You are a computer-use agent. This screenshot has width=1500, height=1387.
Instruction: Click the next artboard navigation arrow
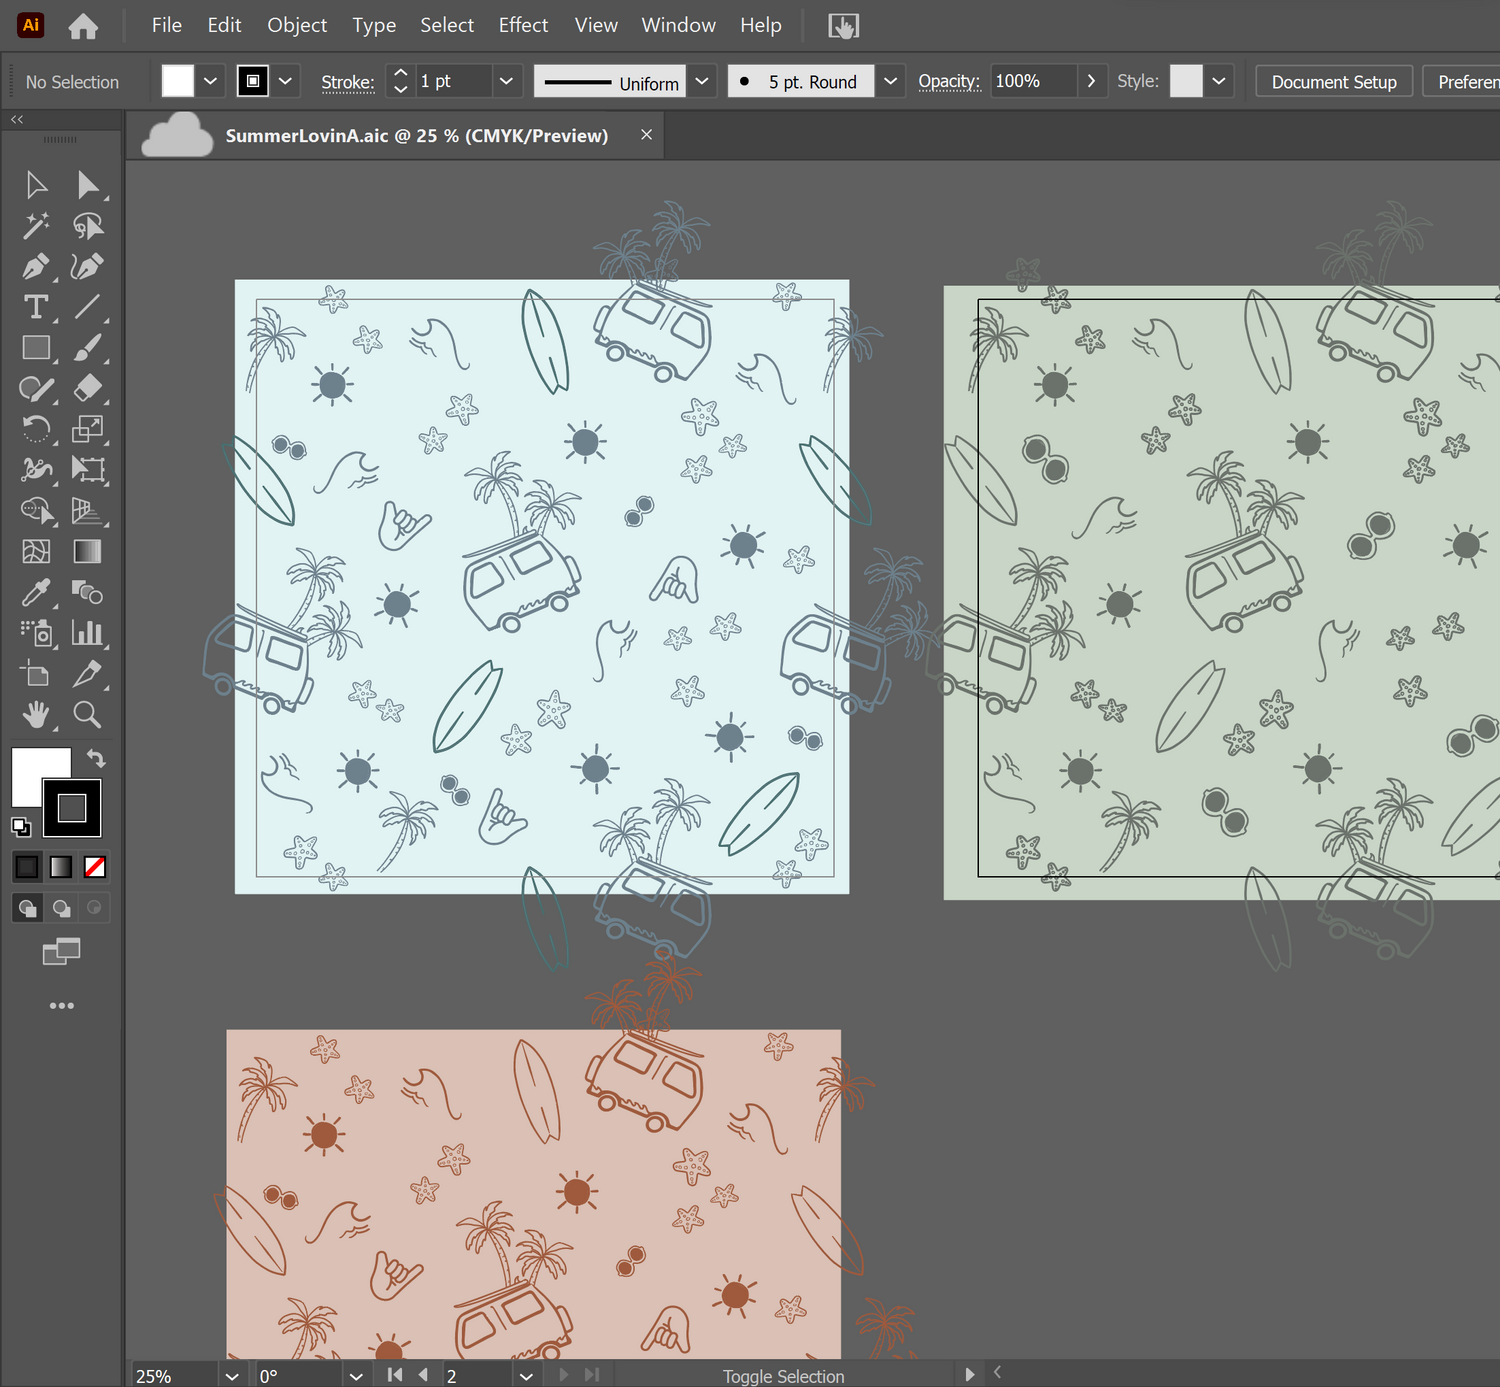coord(563,1375)
